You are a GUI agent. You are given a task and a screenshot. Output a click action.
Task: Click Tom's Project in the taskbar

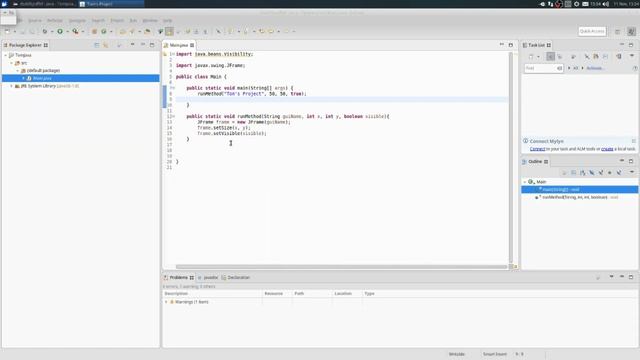click(111, 4)
